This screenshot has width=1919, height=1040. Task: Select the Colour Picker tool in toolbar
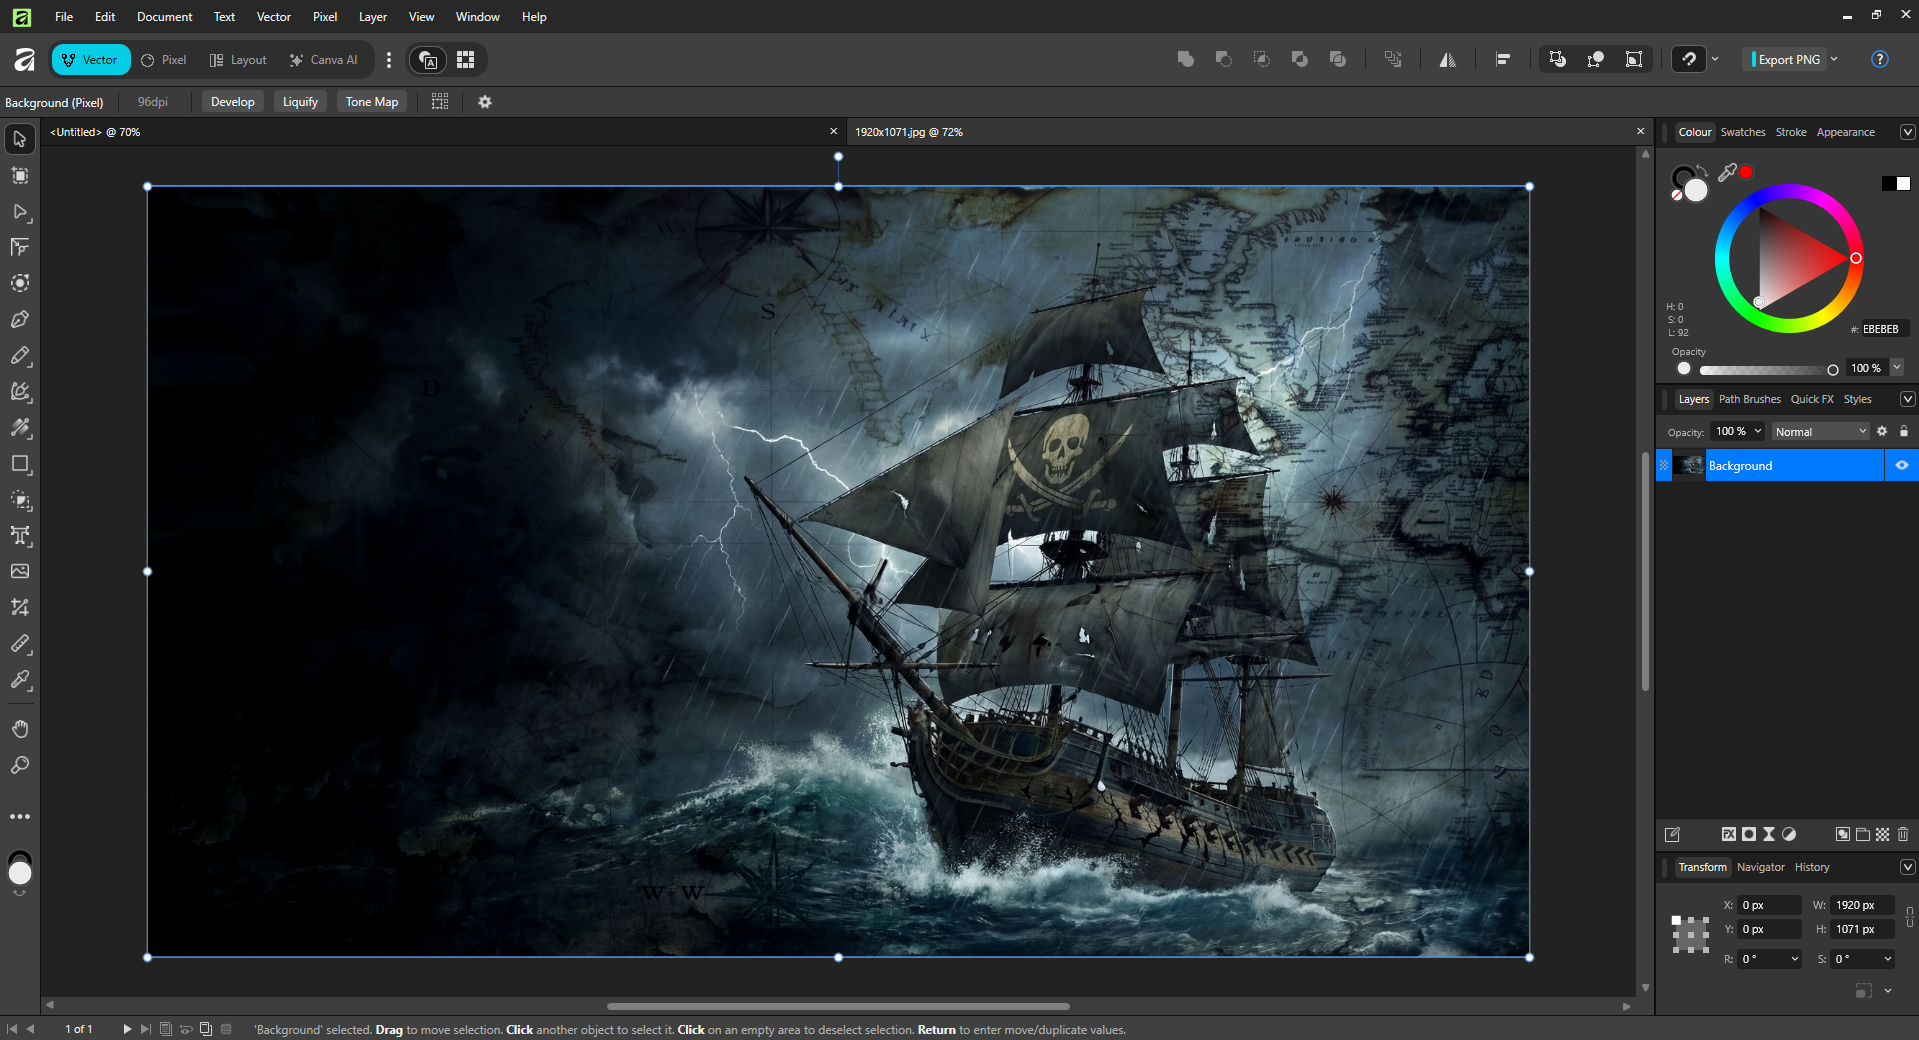coord(20,680)
